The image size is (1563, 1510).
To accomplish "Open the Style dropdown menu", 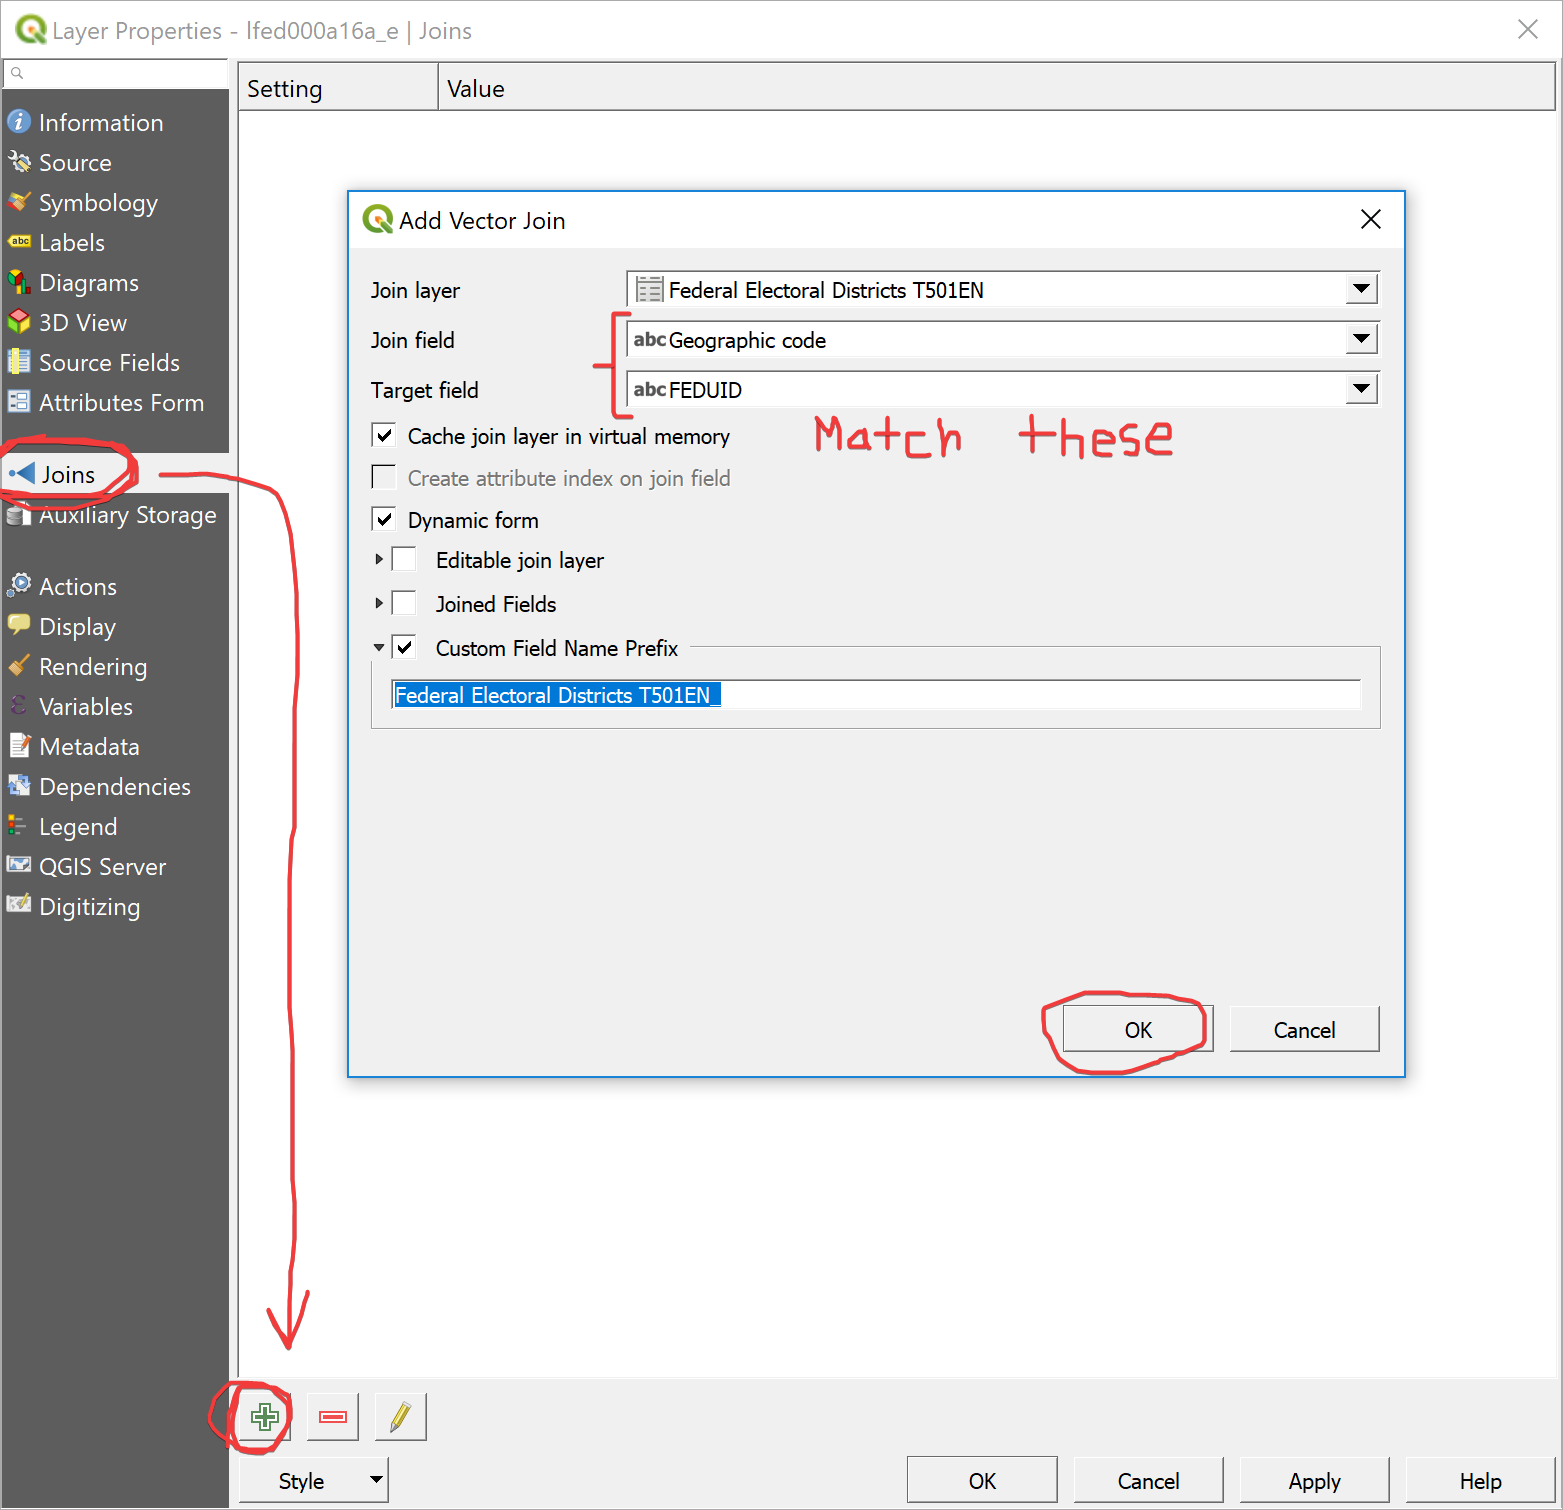I will tap(313, 1481).
